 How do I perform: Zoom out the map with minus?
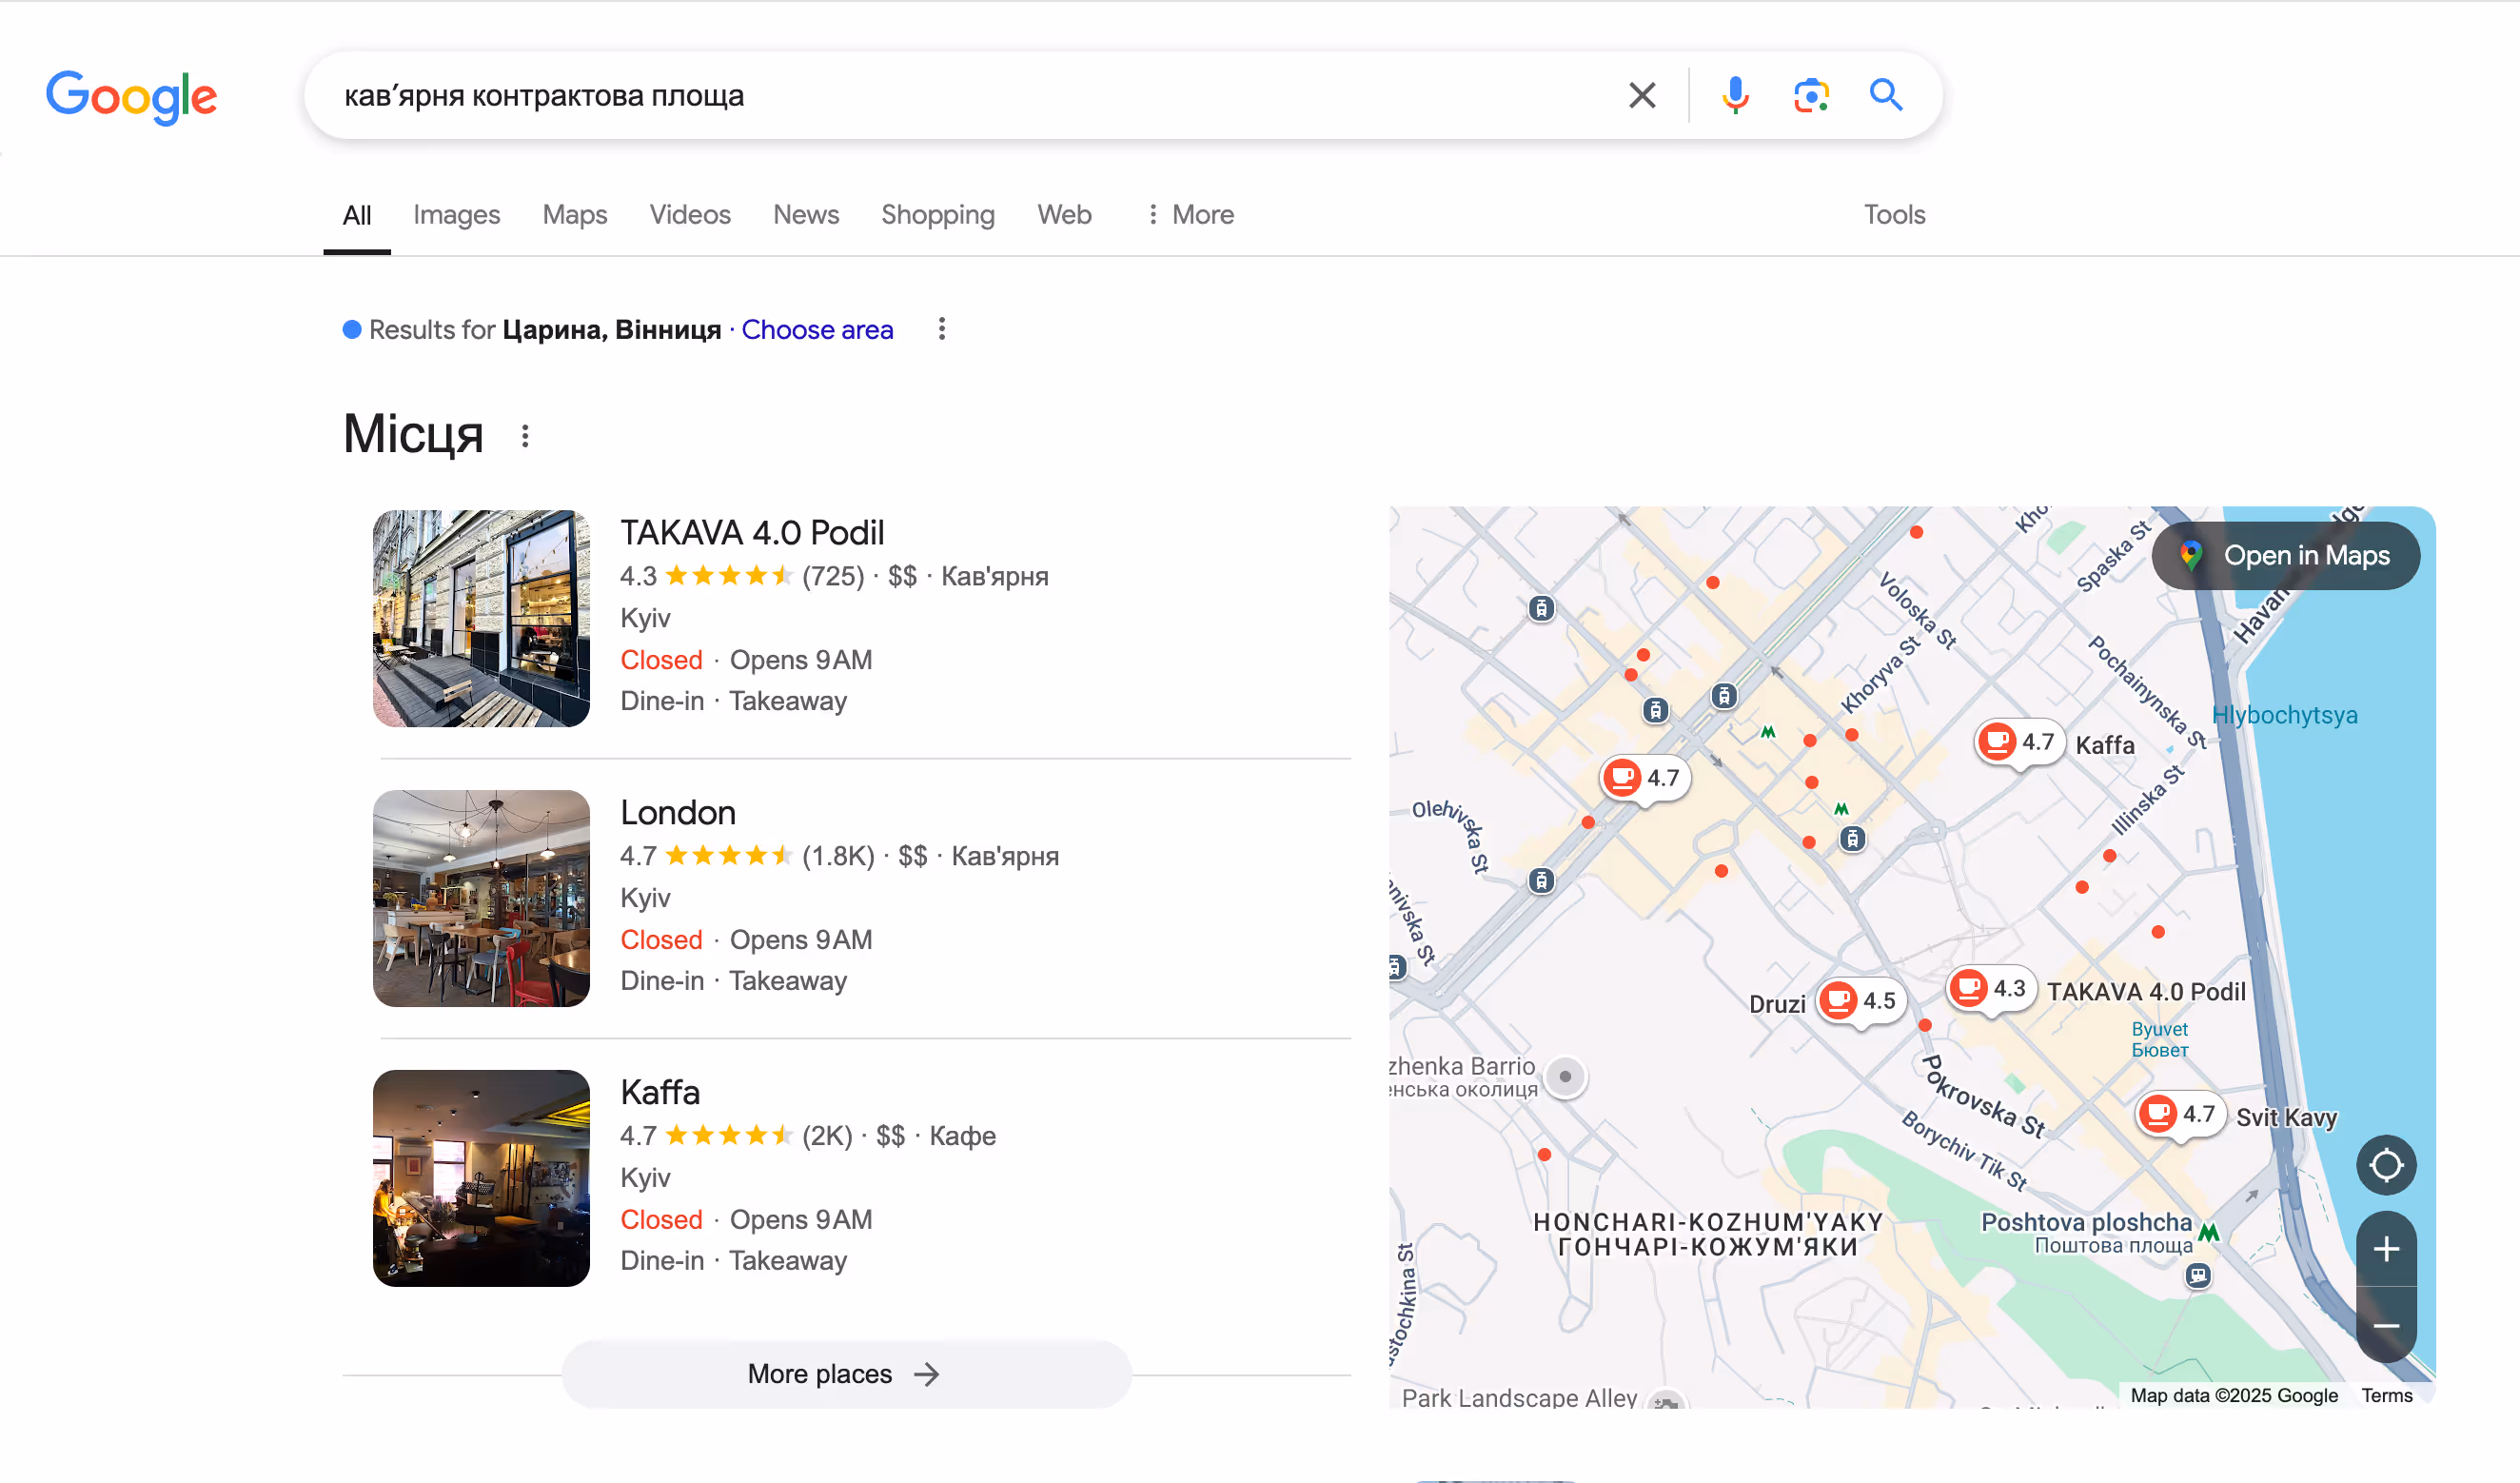click(2386, 1325)
